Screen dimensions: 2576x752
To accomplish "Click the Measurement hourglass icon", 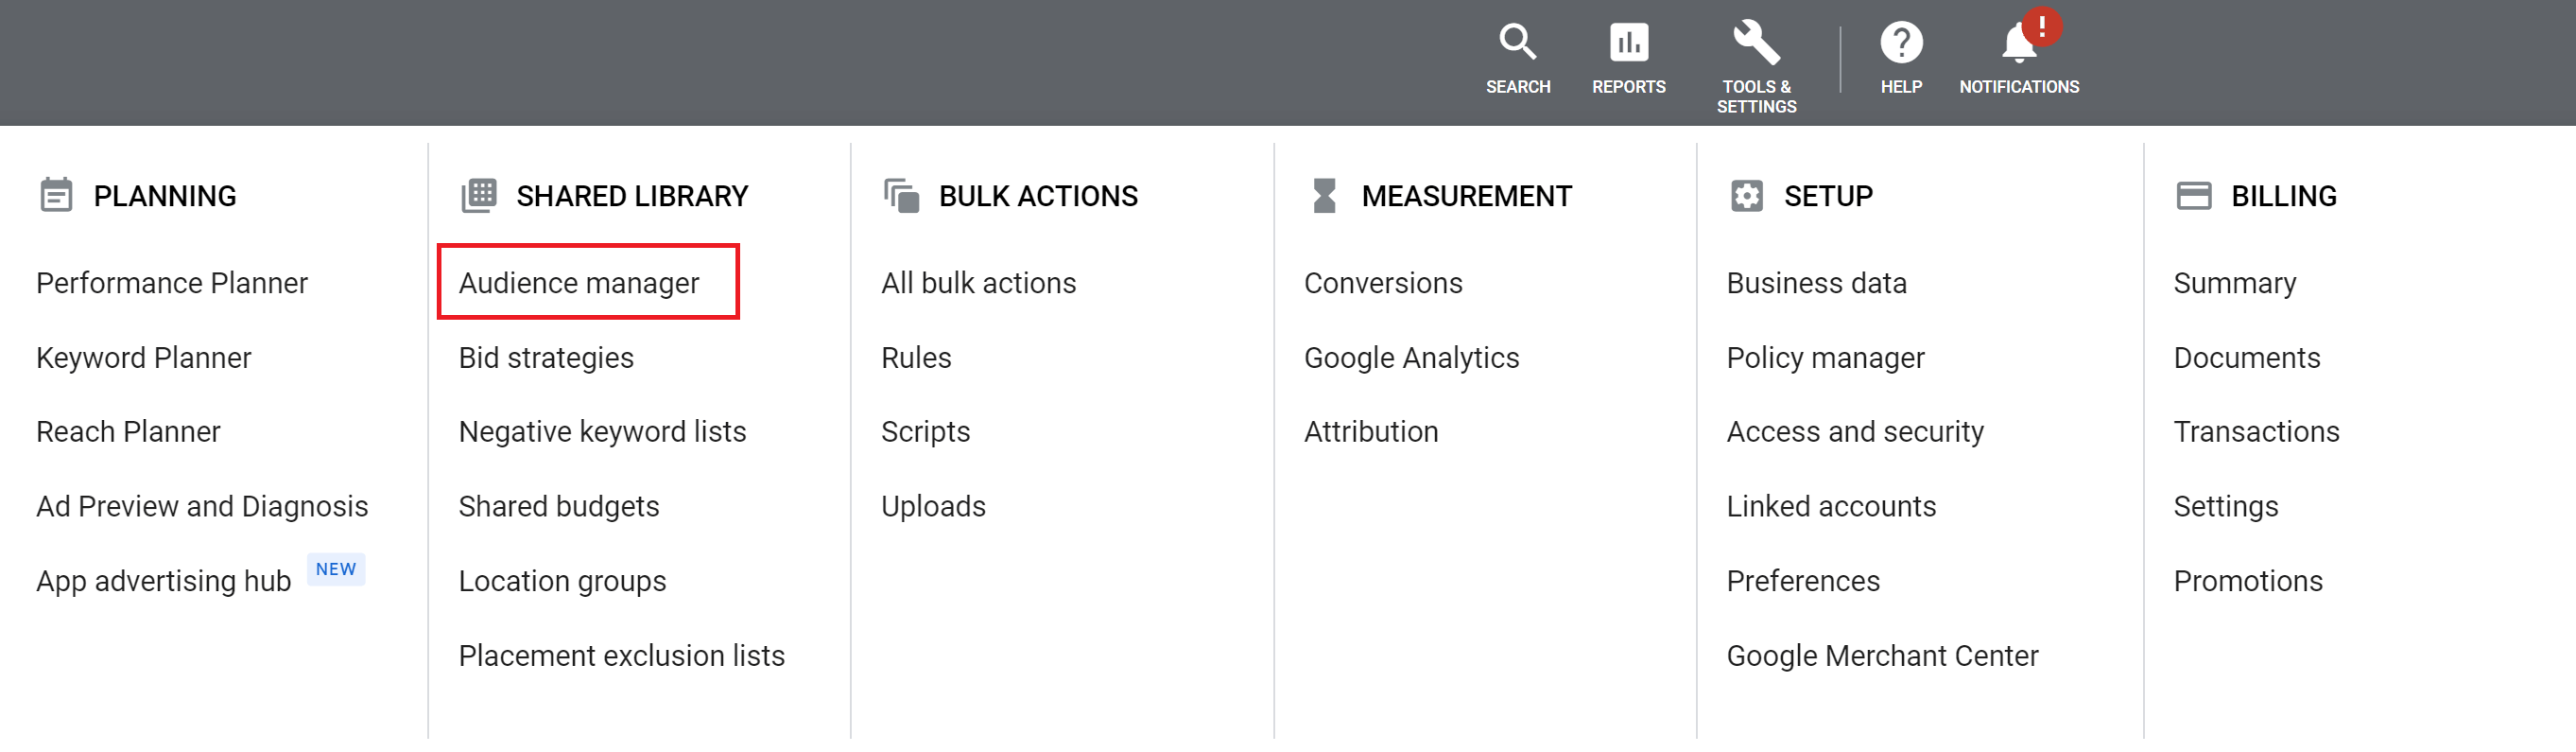I will pos(1324,195).
